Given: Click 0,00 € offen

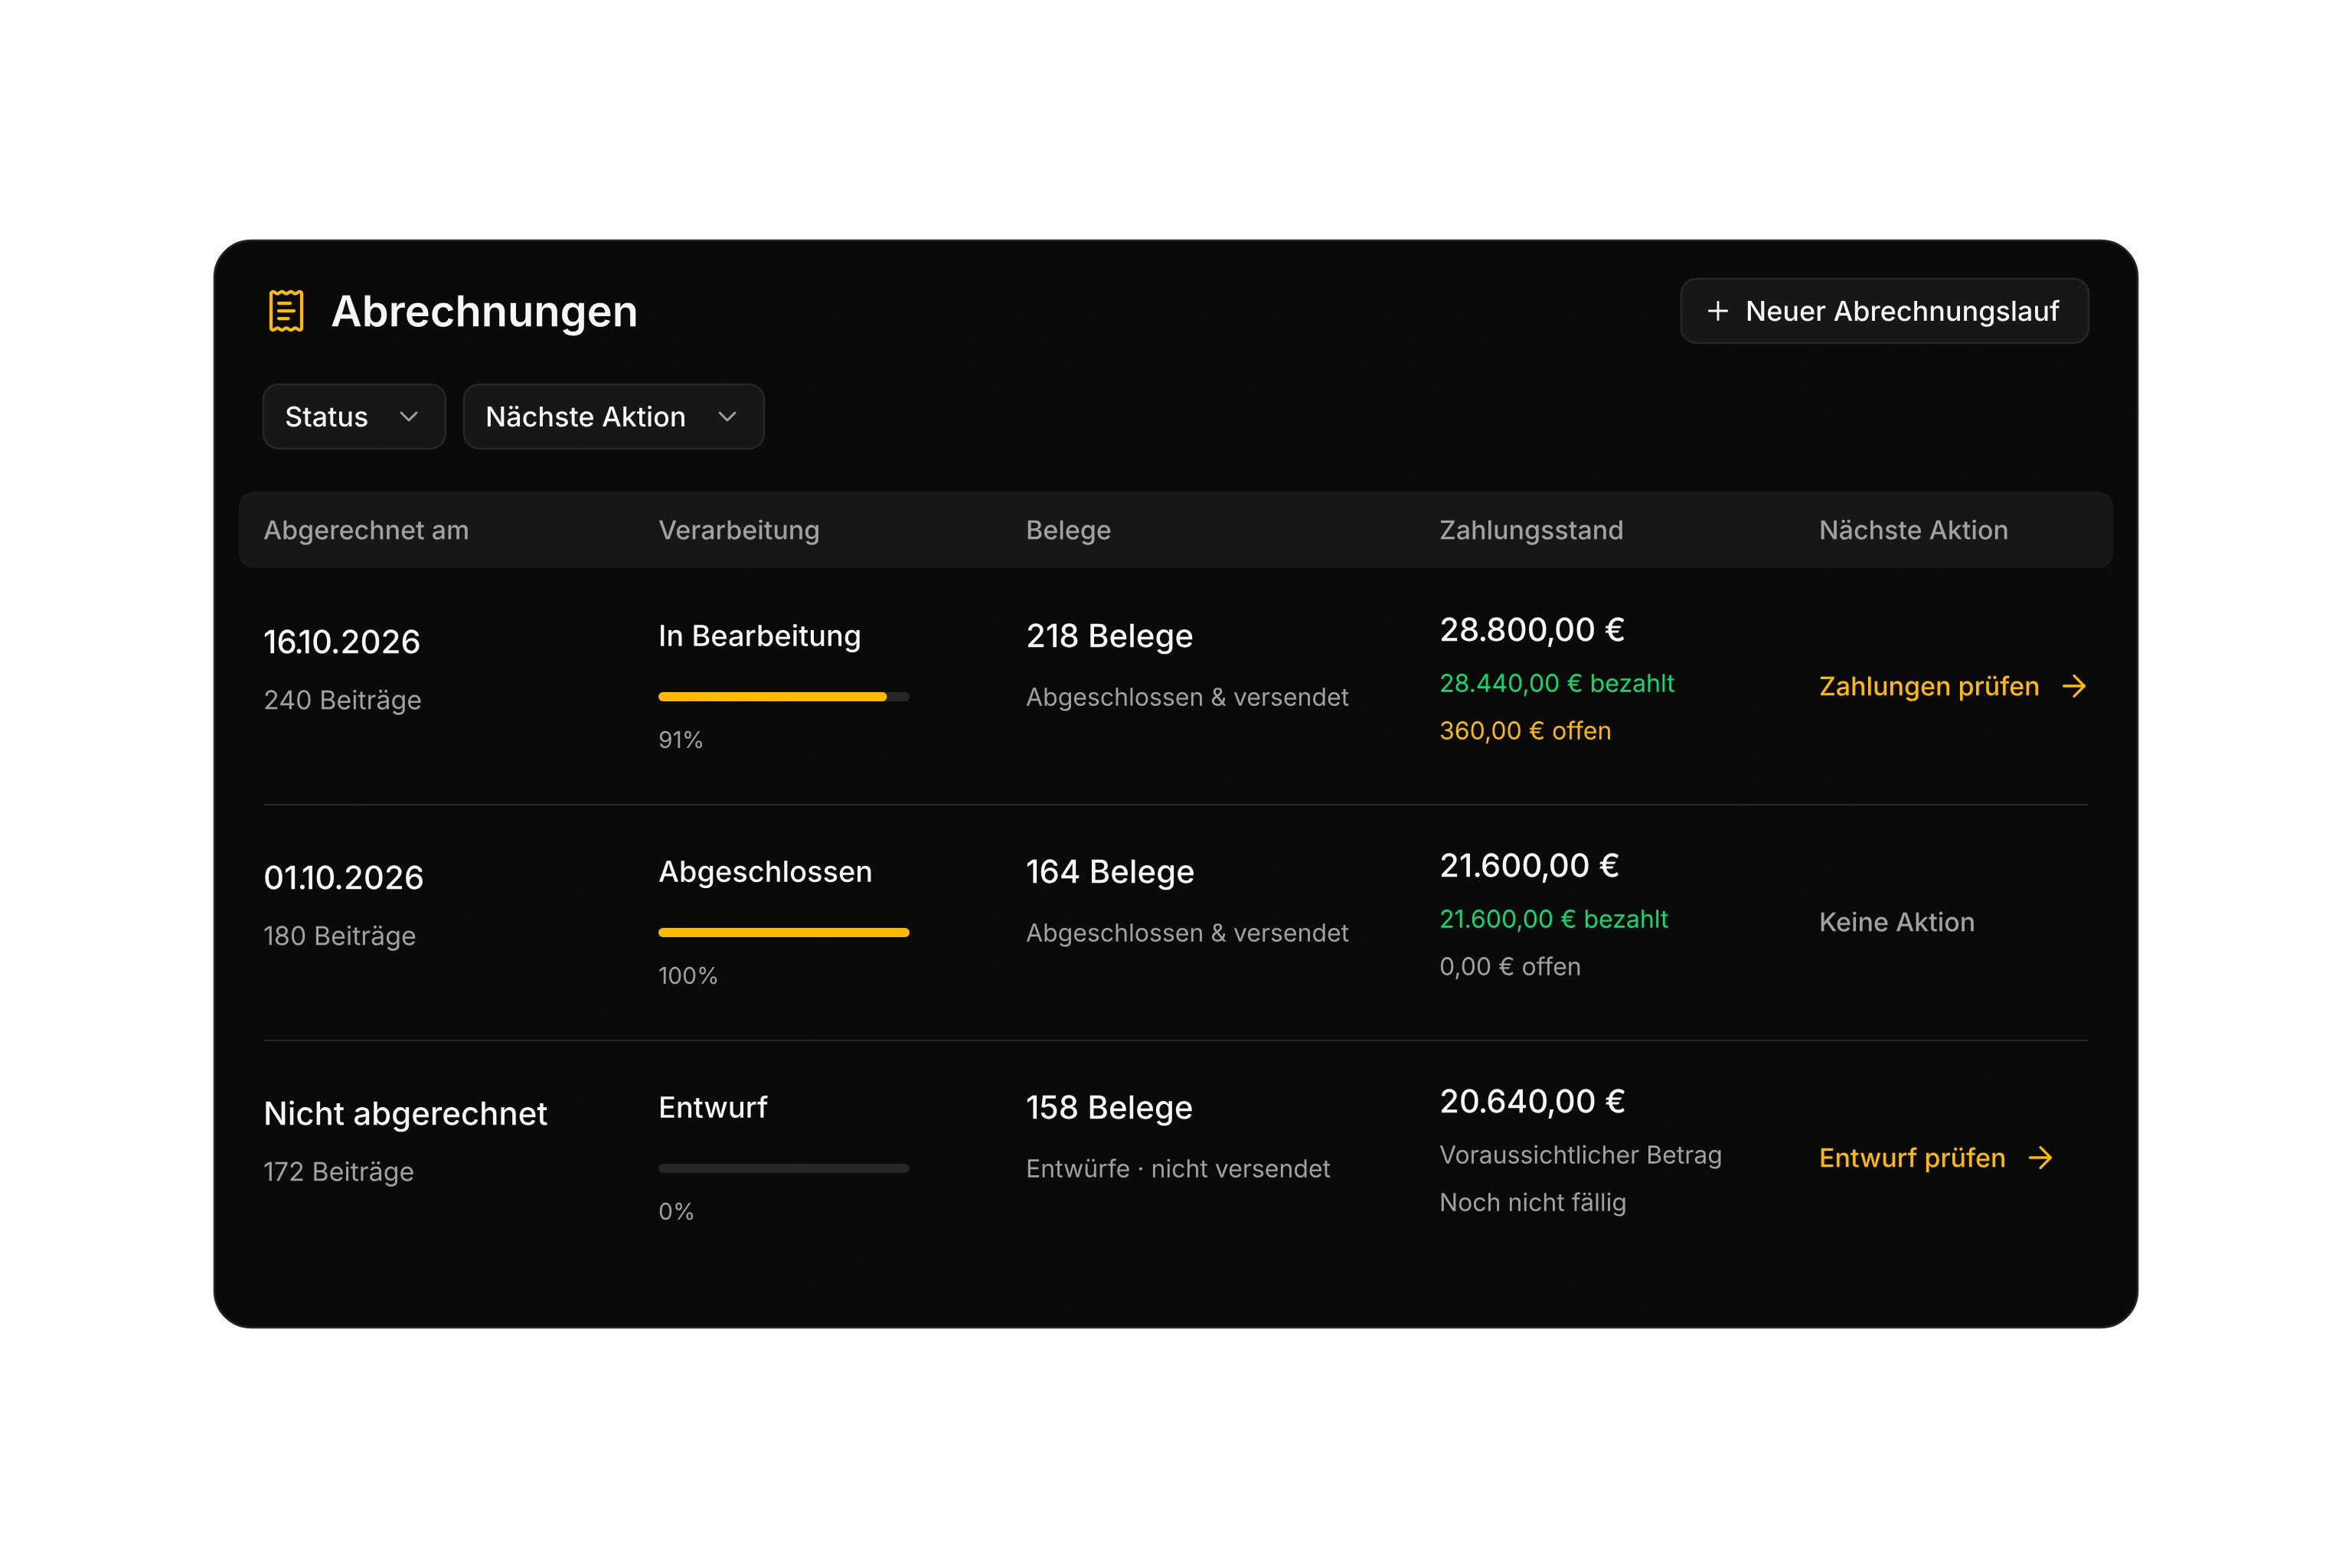Looking at the screenshot, I should [1510, 967].
